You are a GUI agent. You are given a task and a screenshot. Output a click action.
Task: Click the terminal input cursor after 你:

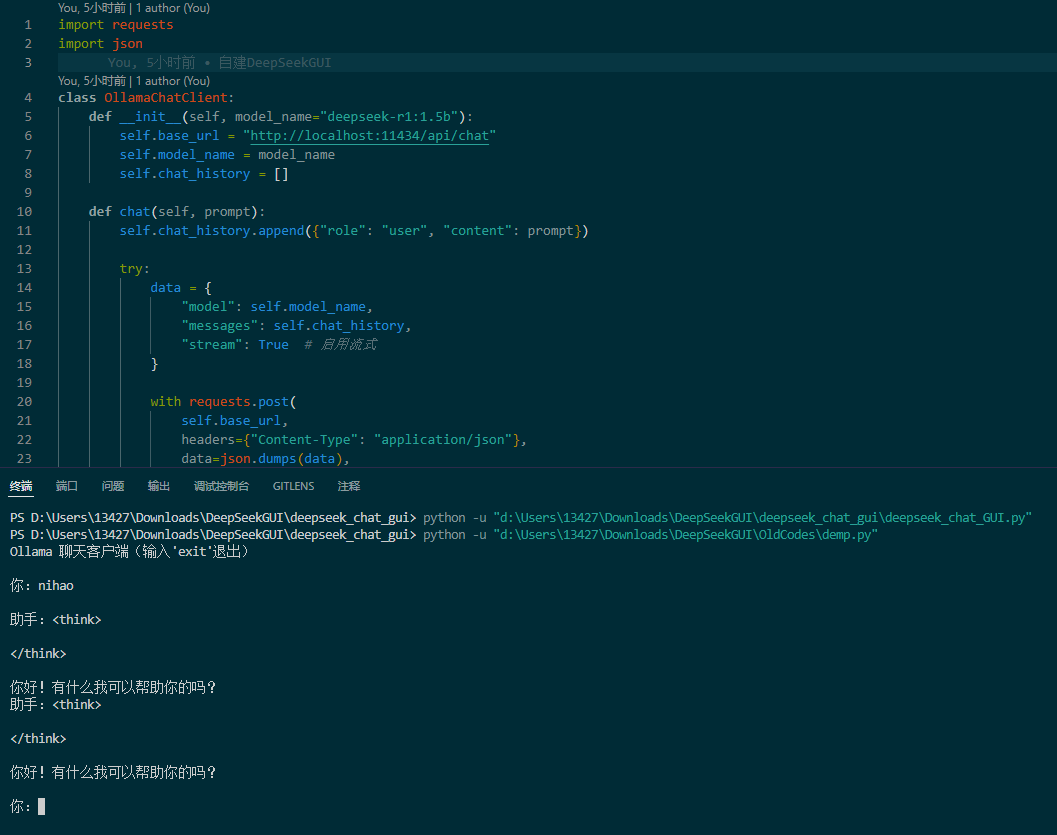tap(41, 806)
